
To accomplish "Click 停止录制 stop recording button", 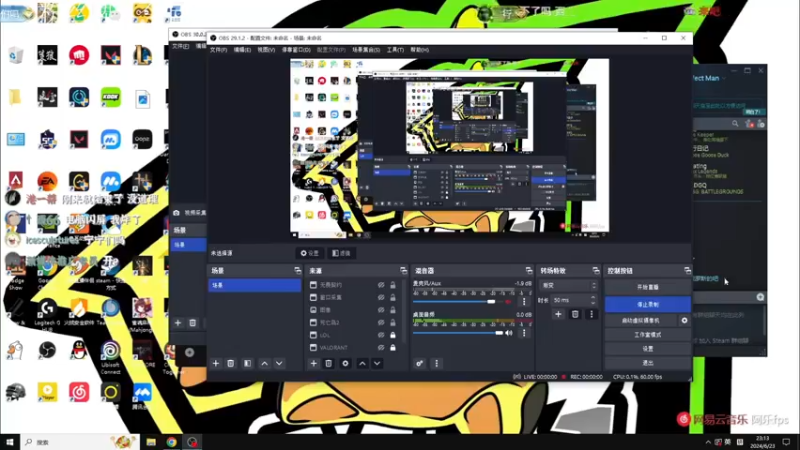I will [x=647, y=305].
